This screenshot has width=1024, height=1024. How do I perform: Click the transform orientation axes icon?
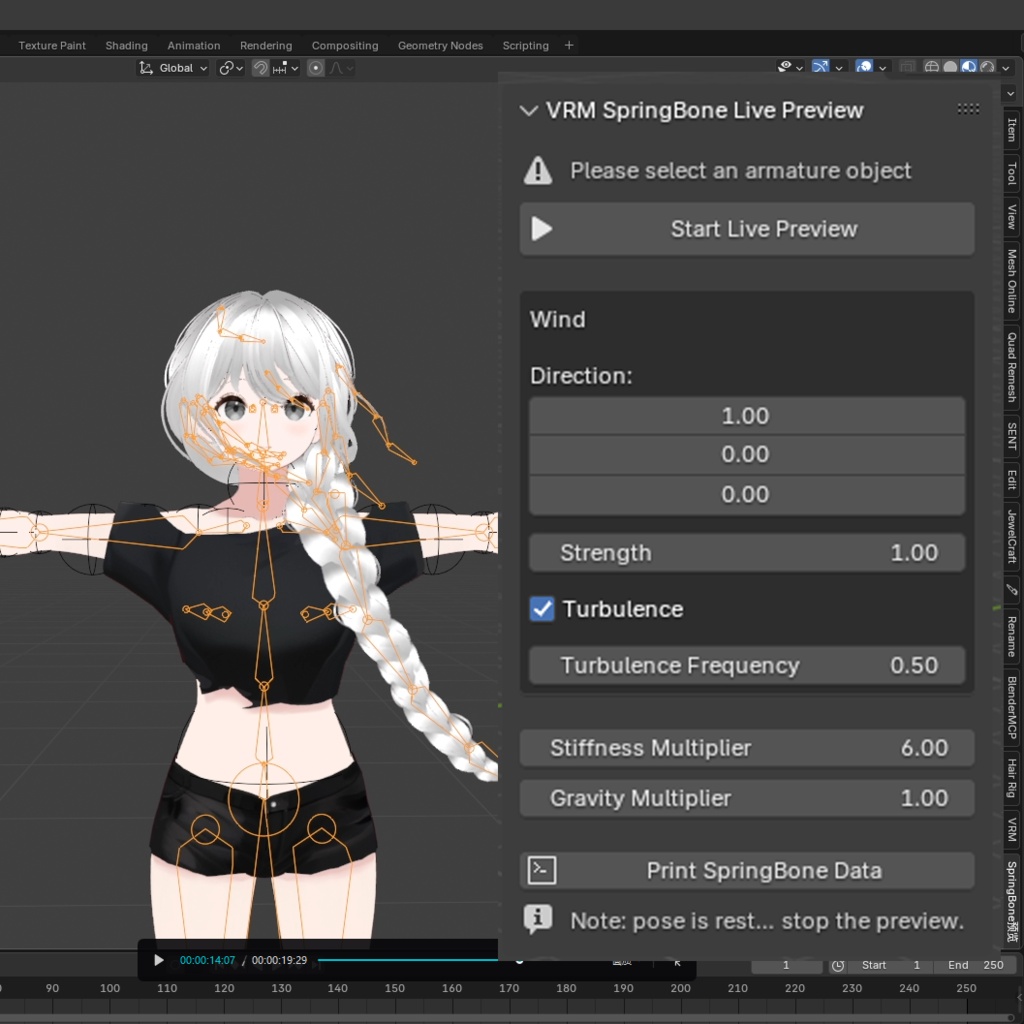(146, 68)
